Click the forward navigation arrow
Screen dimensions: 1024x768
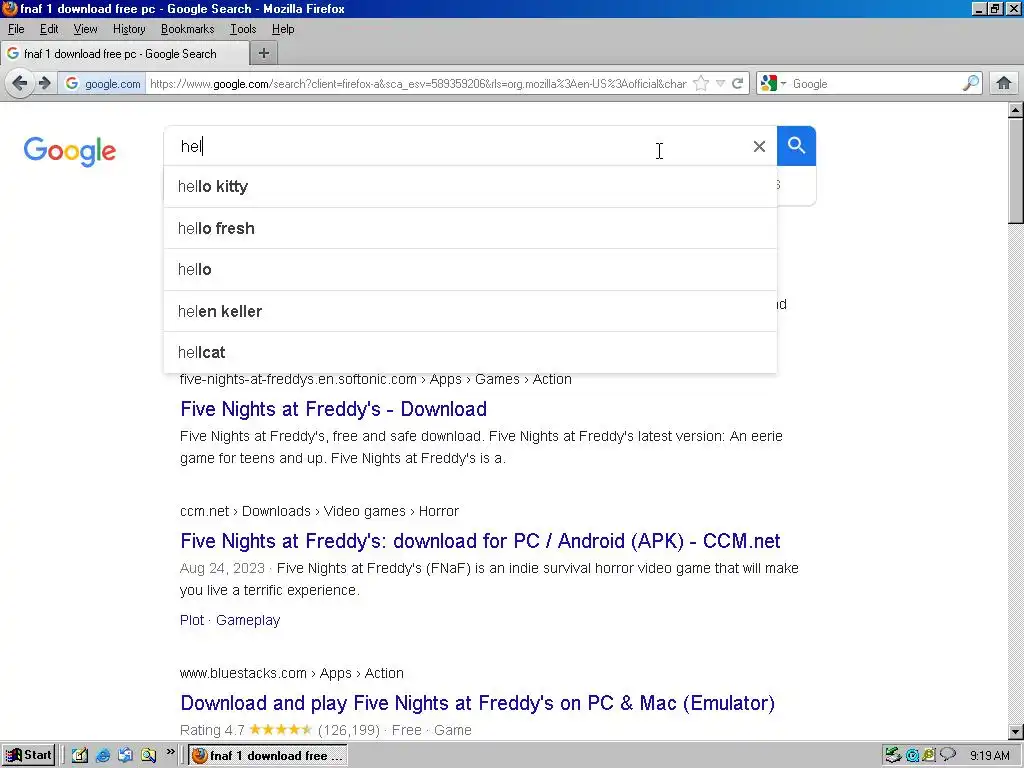tap(44, 84)
